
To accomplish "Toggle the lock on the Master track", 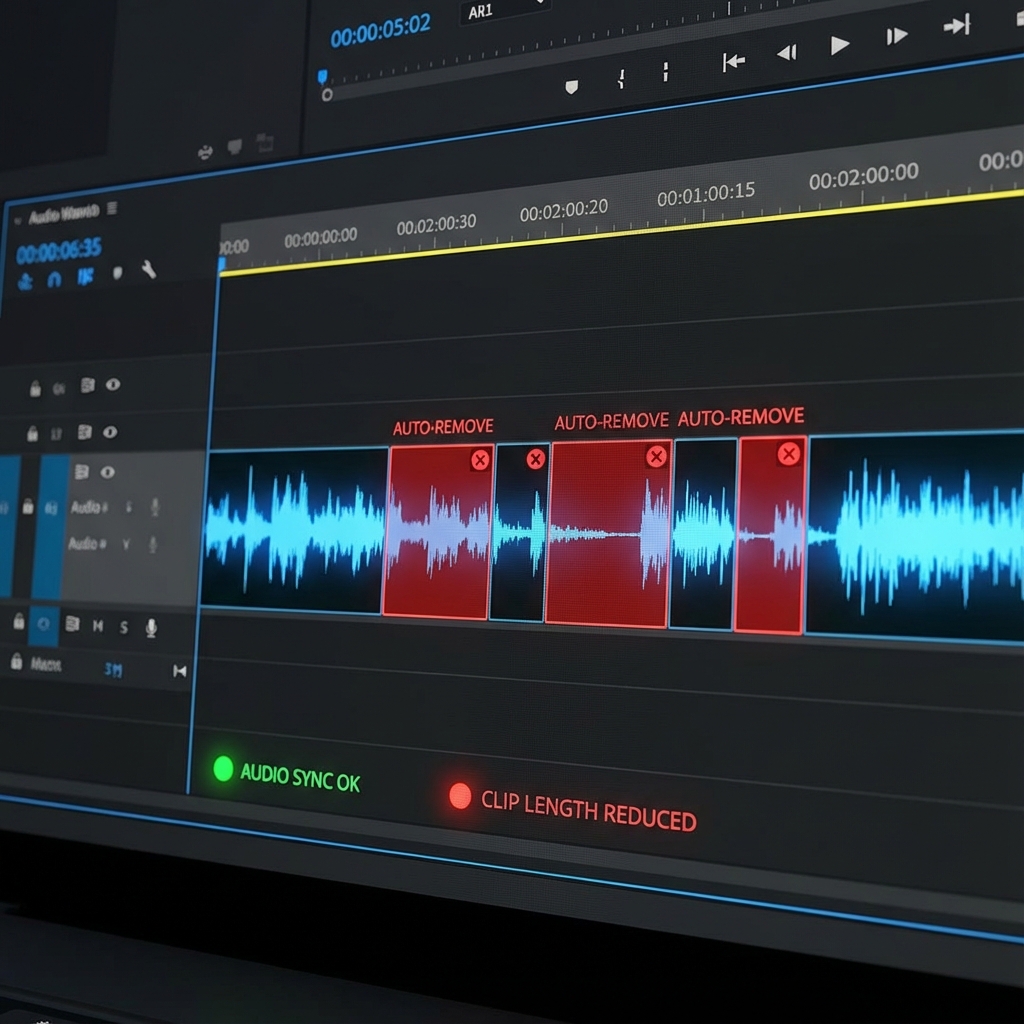I will tap(16, 661).
